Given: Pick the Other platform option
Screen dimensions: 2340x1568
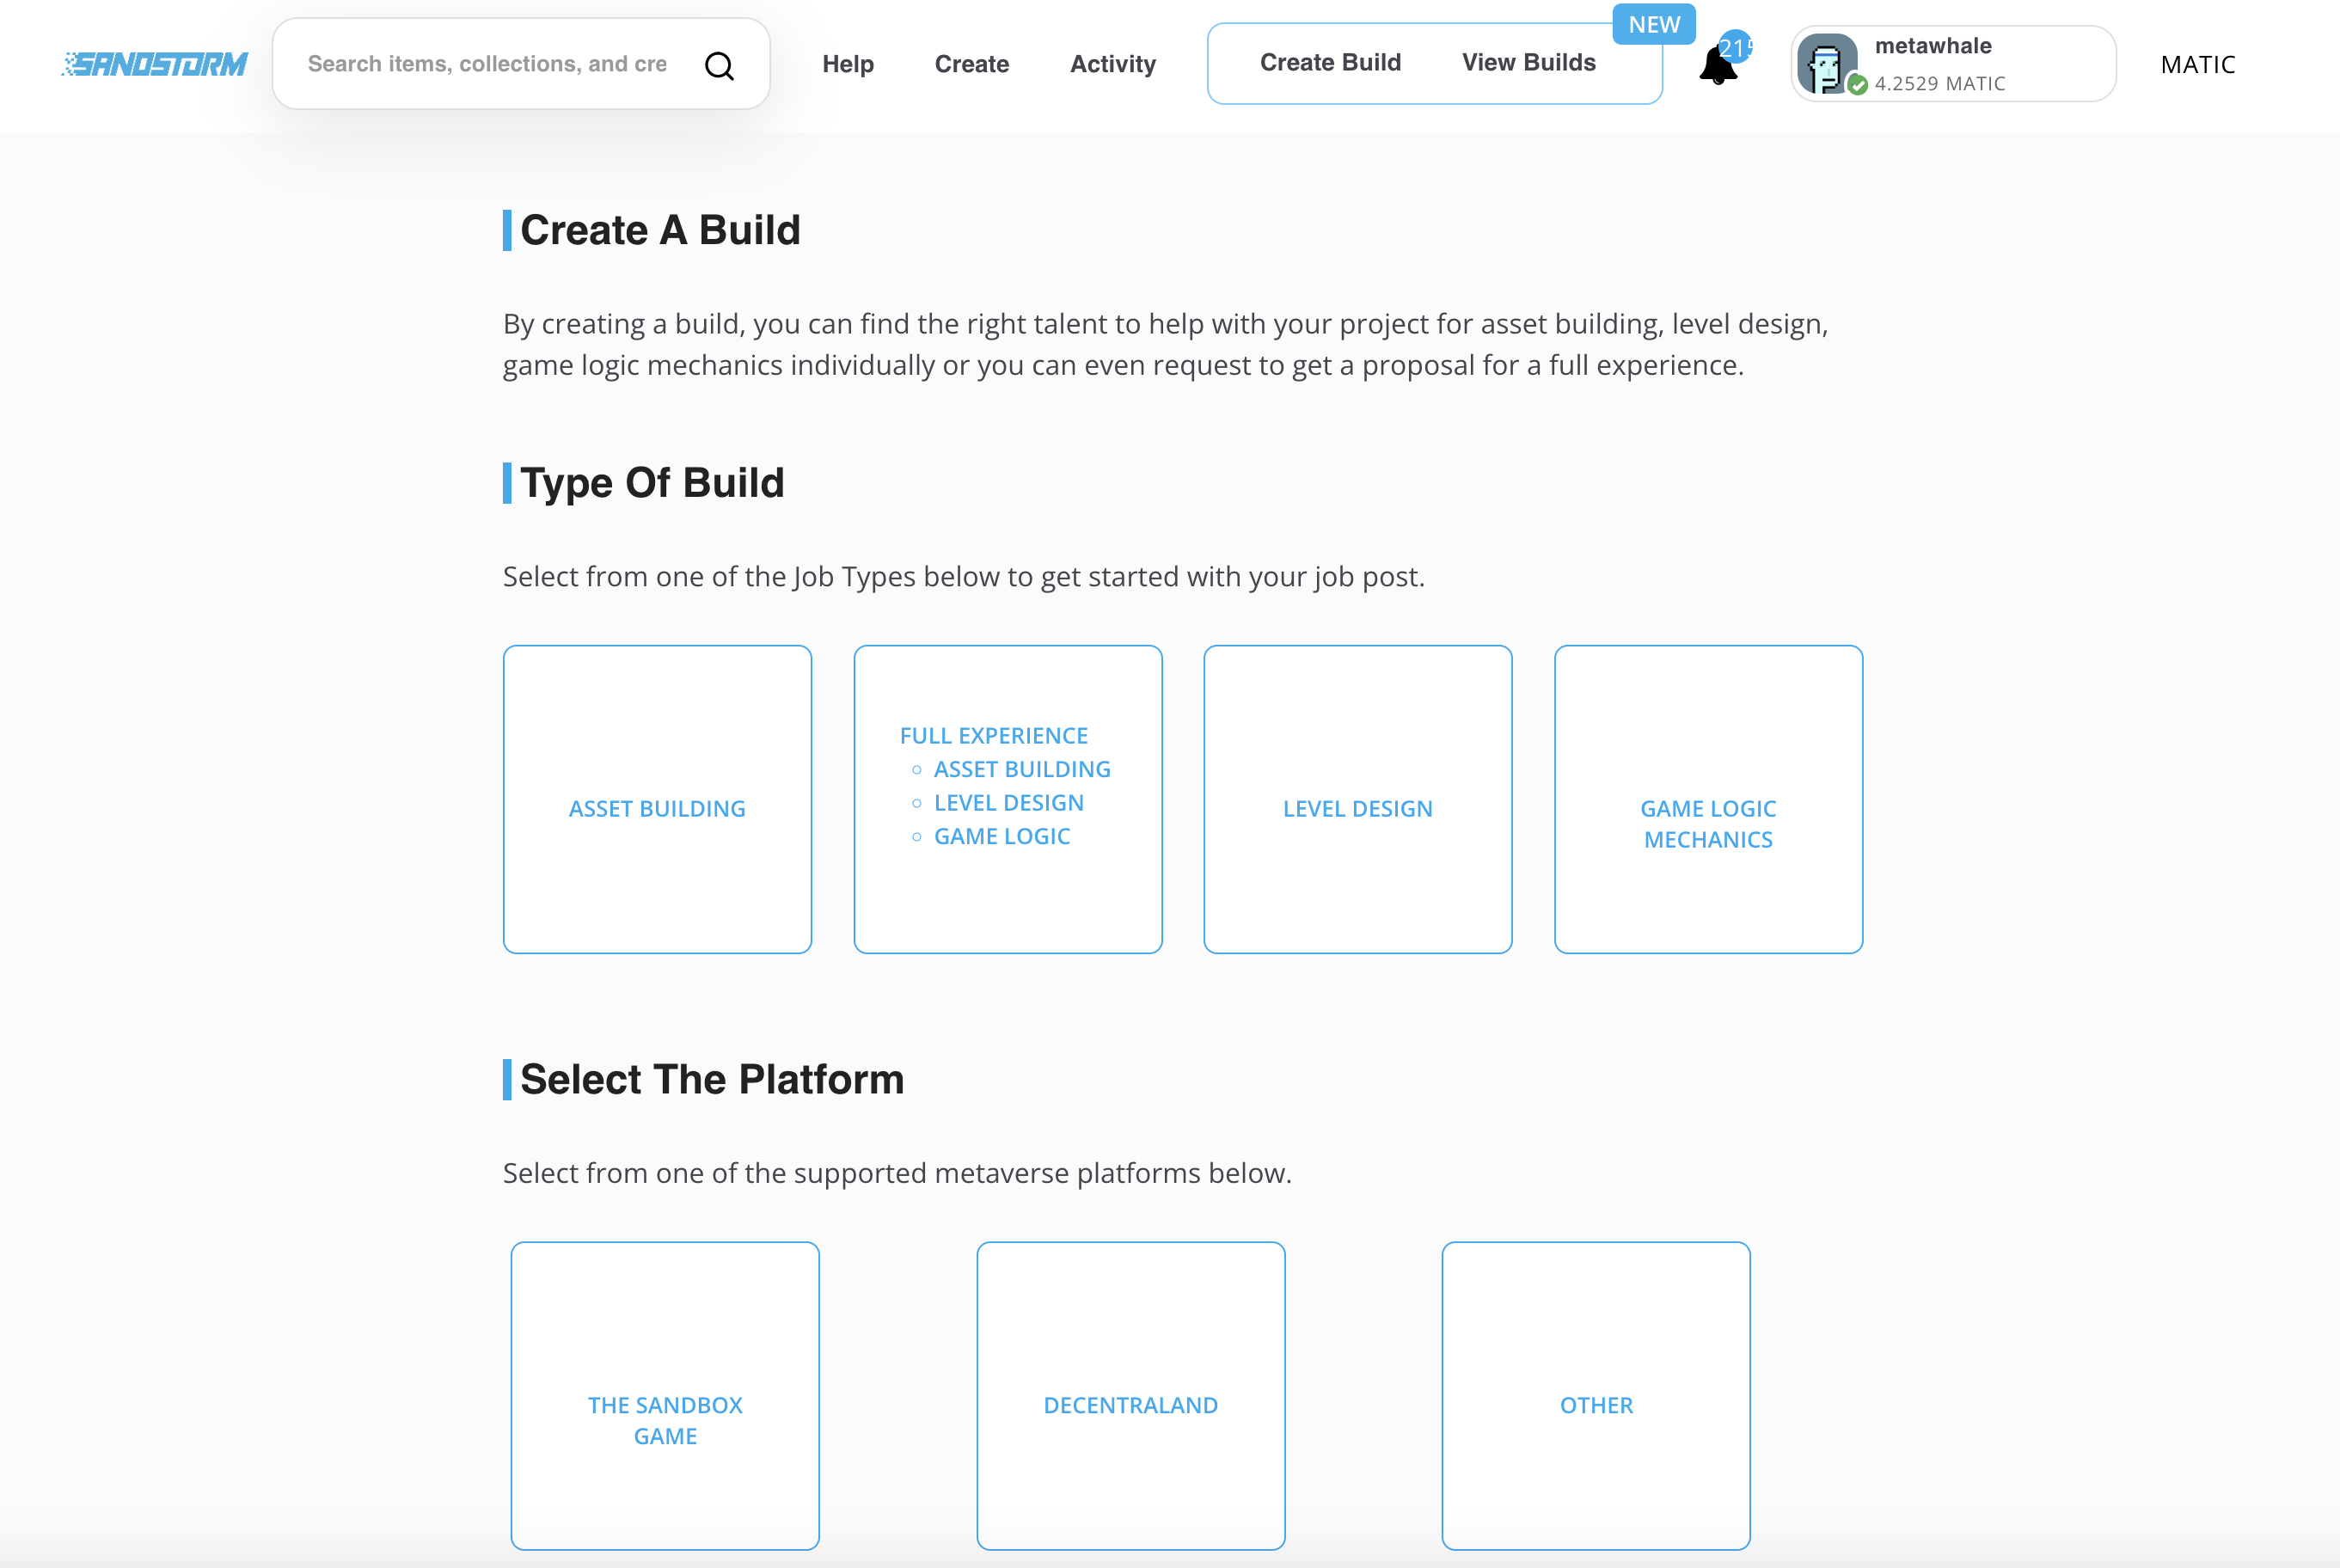Looking at the screenshot, I should click(x=1595, y=1395).
